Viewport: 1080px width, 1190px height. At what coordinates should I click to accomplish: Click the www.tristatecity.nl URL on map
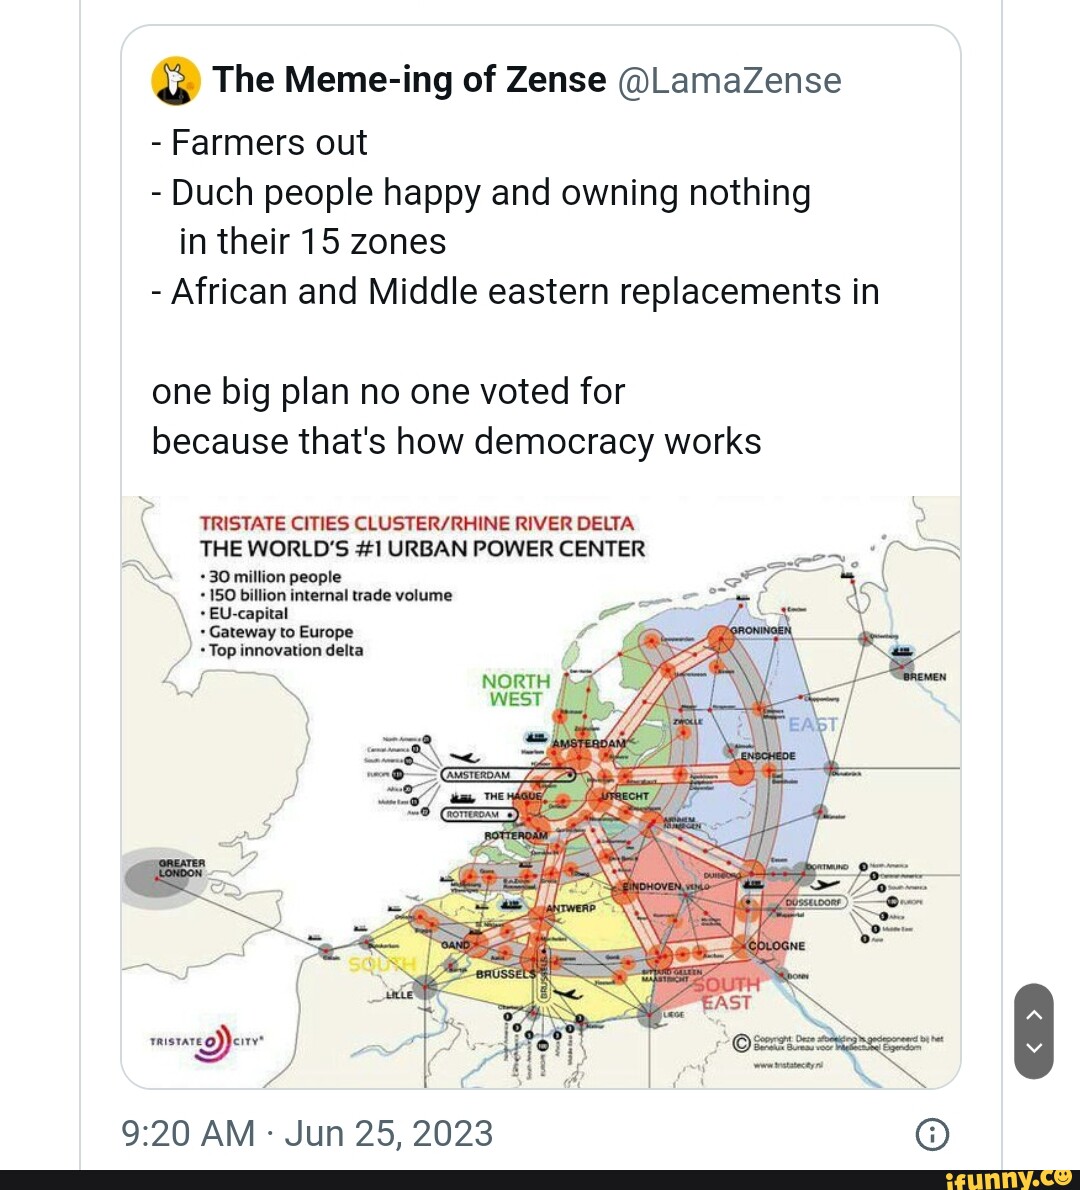[x=789, y=1066]
